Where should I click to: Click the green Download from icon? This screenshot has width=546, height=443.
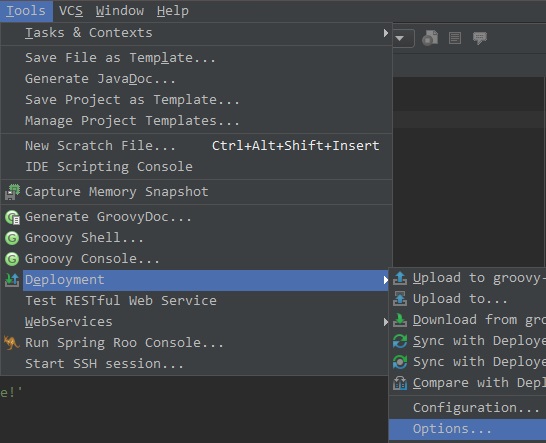[x=400, y=320]
